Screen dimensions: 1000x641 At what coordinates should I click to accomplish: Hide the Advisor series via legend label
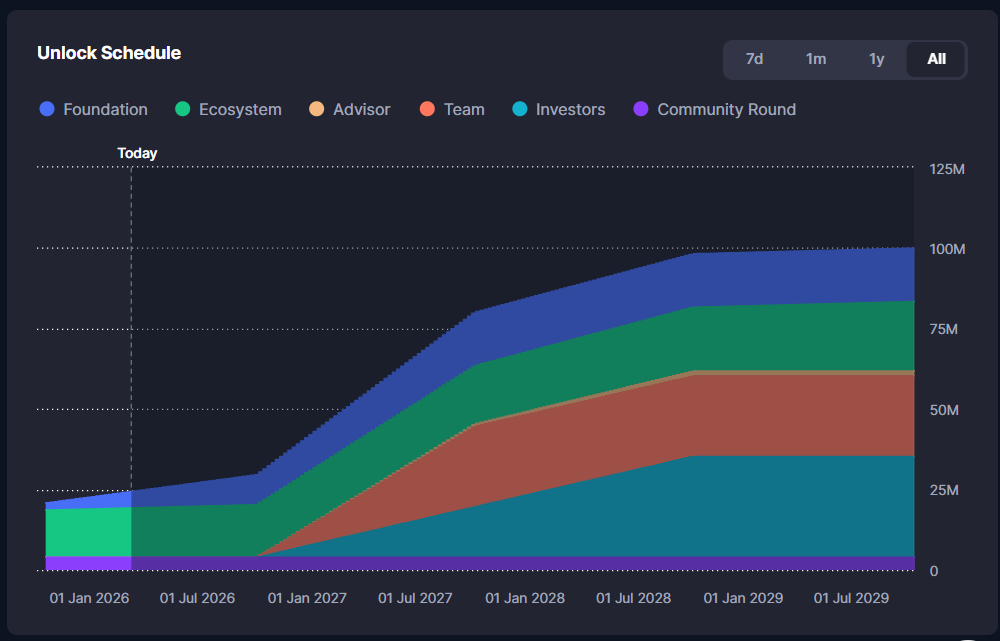[x=361, y=110]
